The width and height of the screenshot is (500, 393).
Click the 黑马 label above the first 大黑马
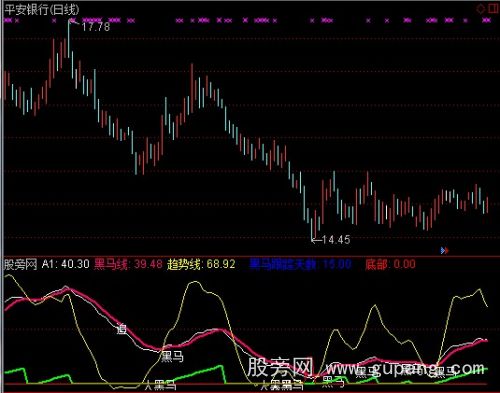pyautogui.click(x=172, y=357)
